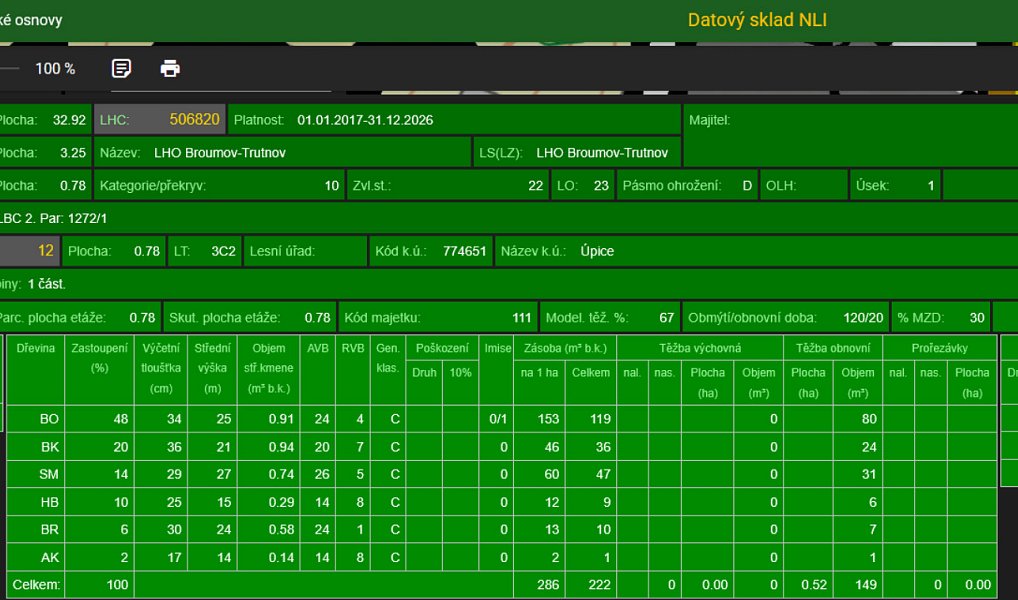Select the BO tree species row
The height and width of the screenshot is (600, 1018).
tap(501, 419)
